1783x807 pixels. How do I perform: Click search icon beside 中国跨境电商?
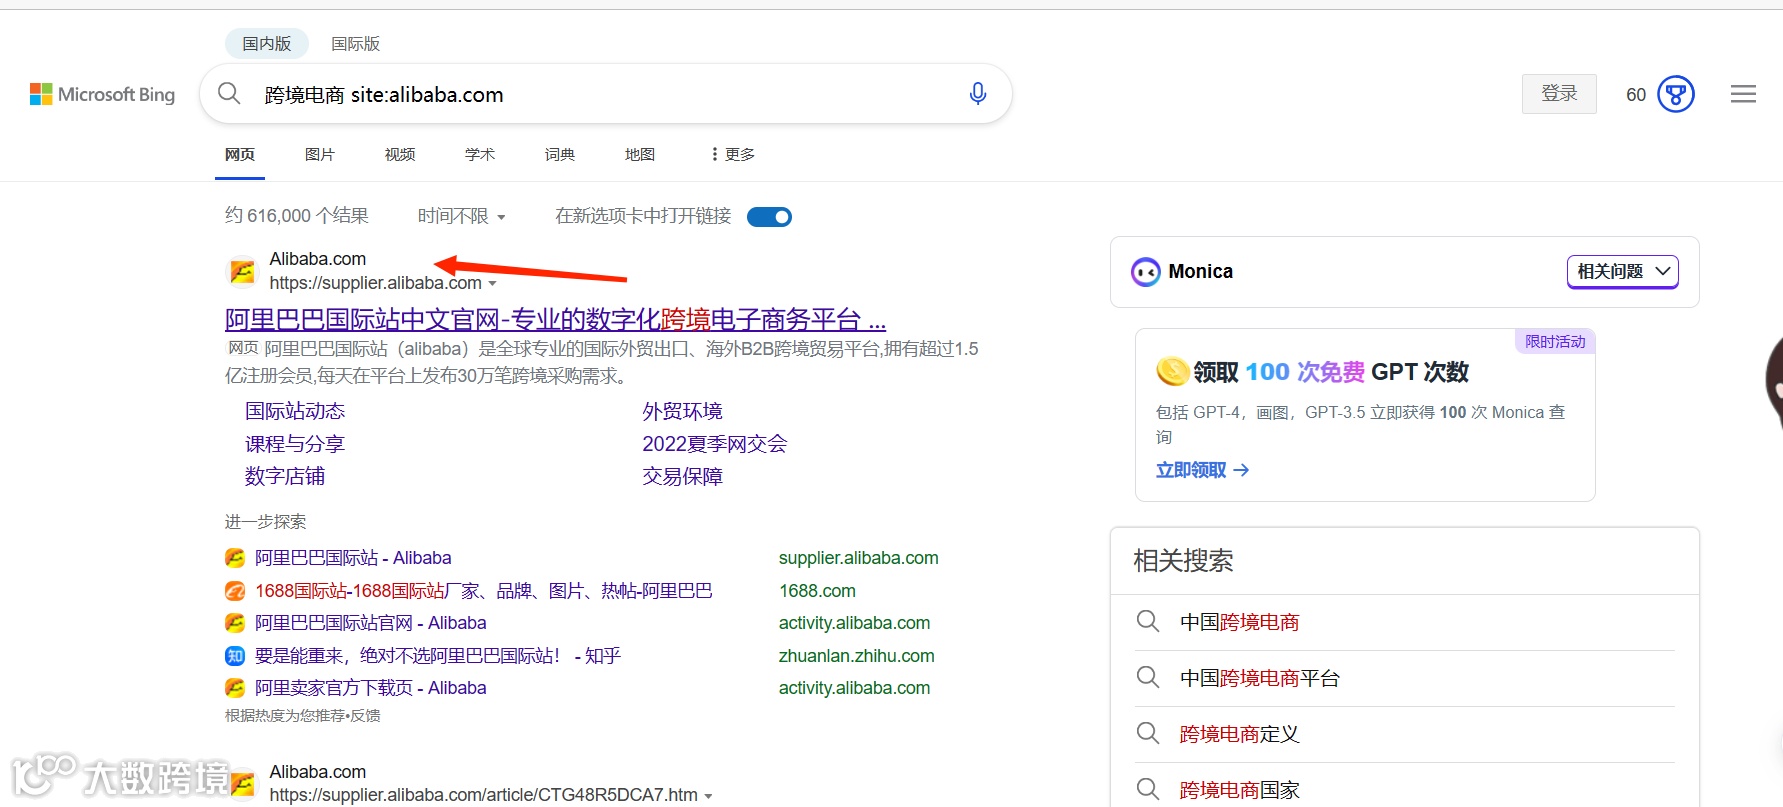coord(1148,622)
